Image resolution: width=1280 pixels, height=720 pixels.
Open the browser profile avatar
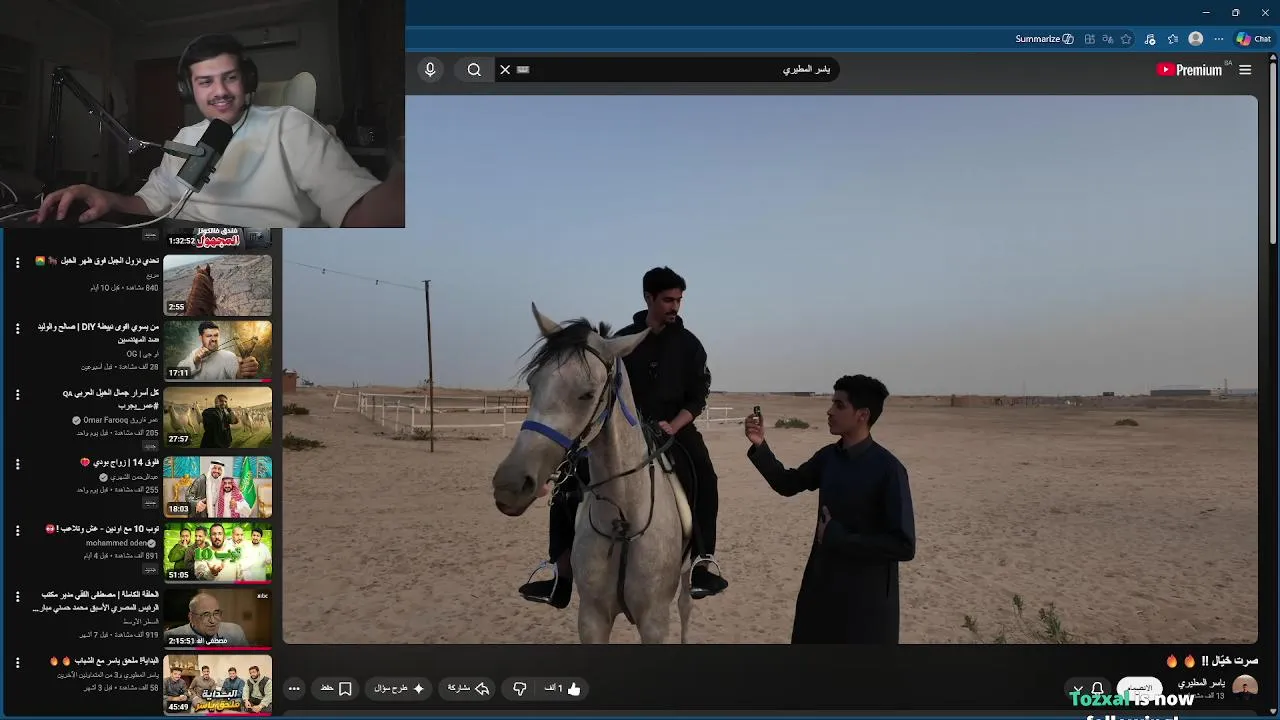pos(1196,39)
